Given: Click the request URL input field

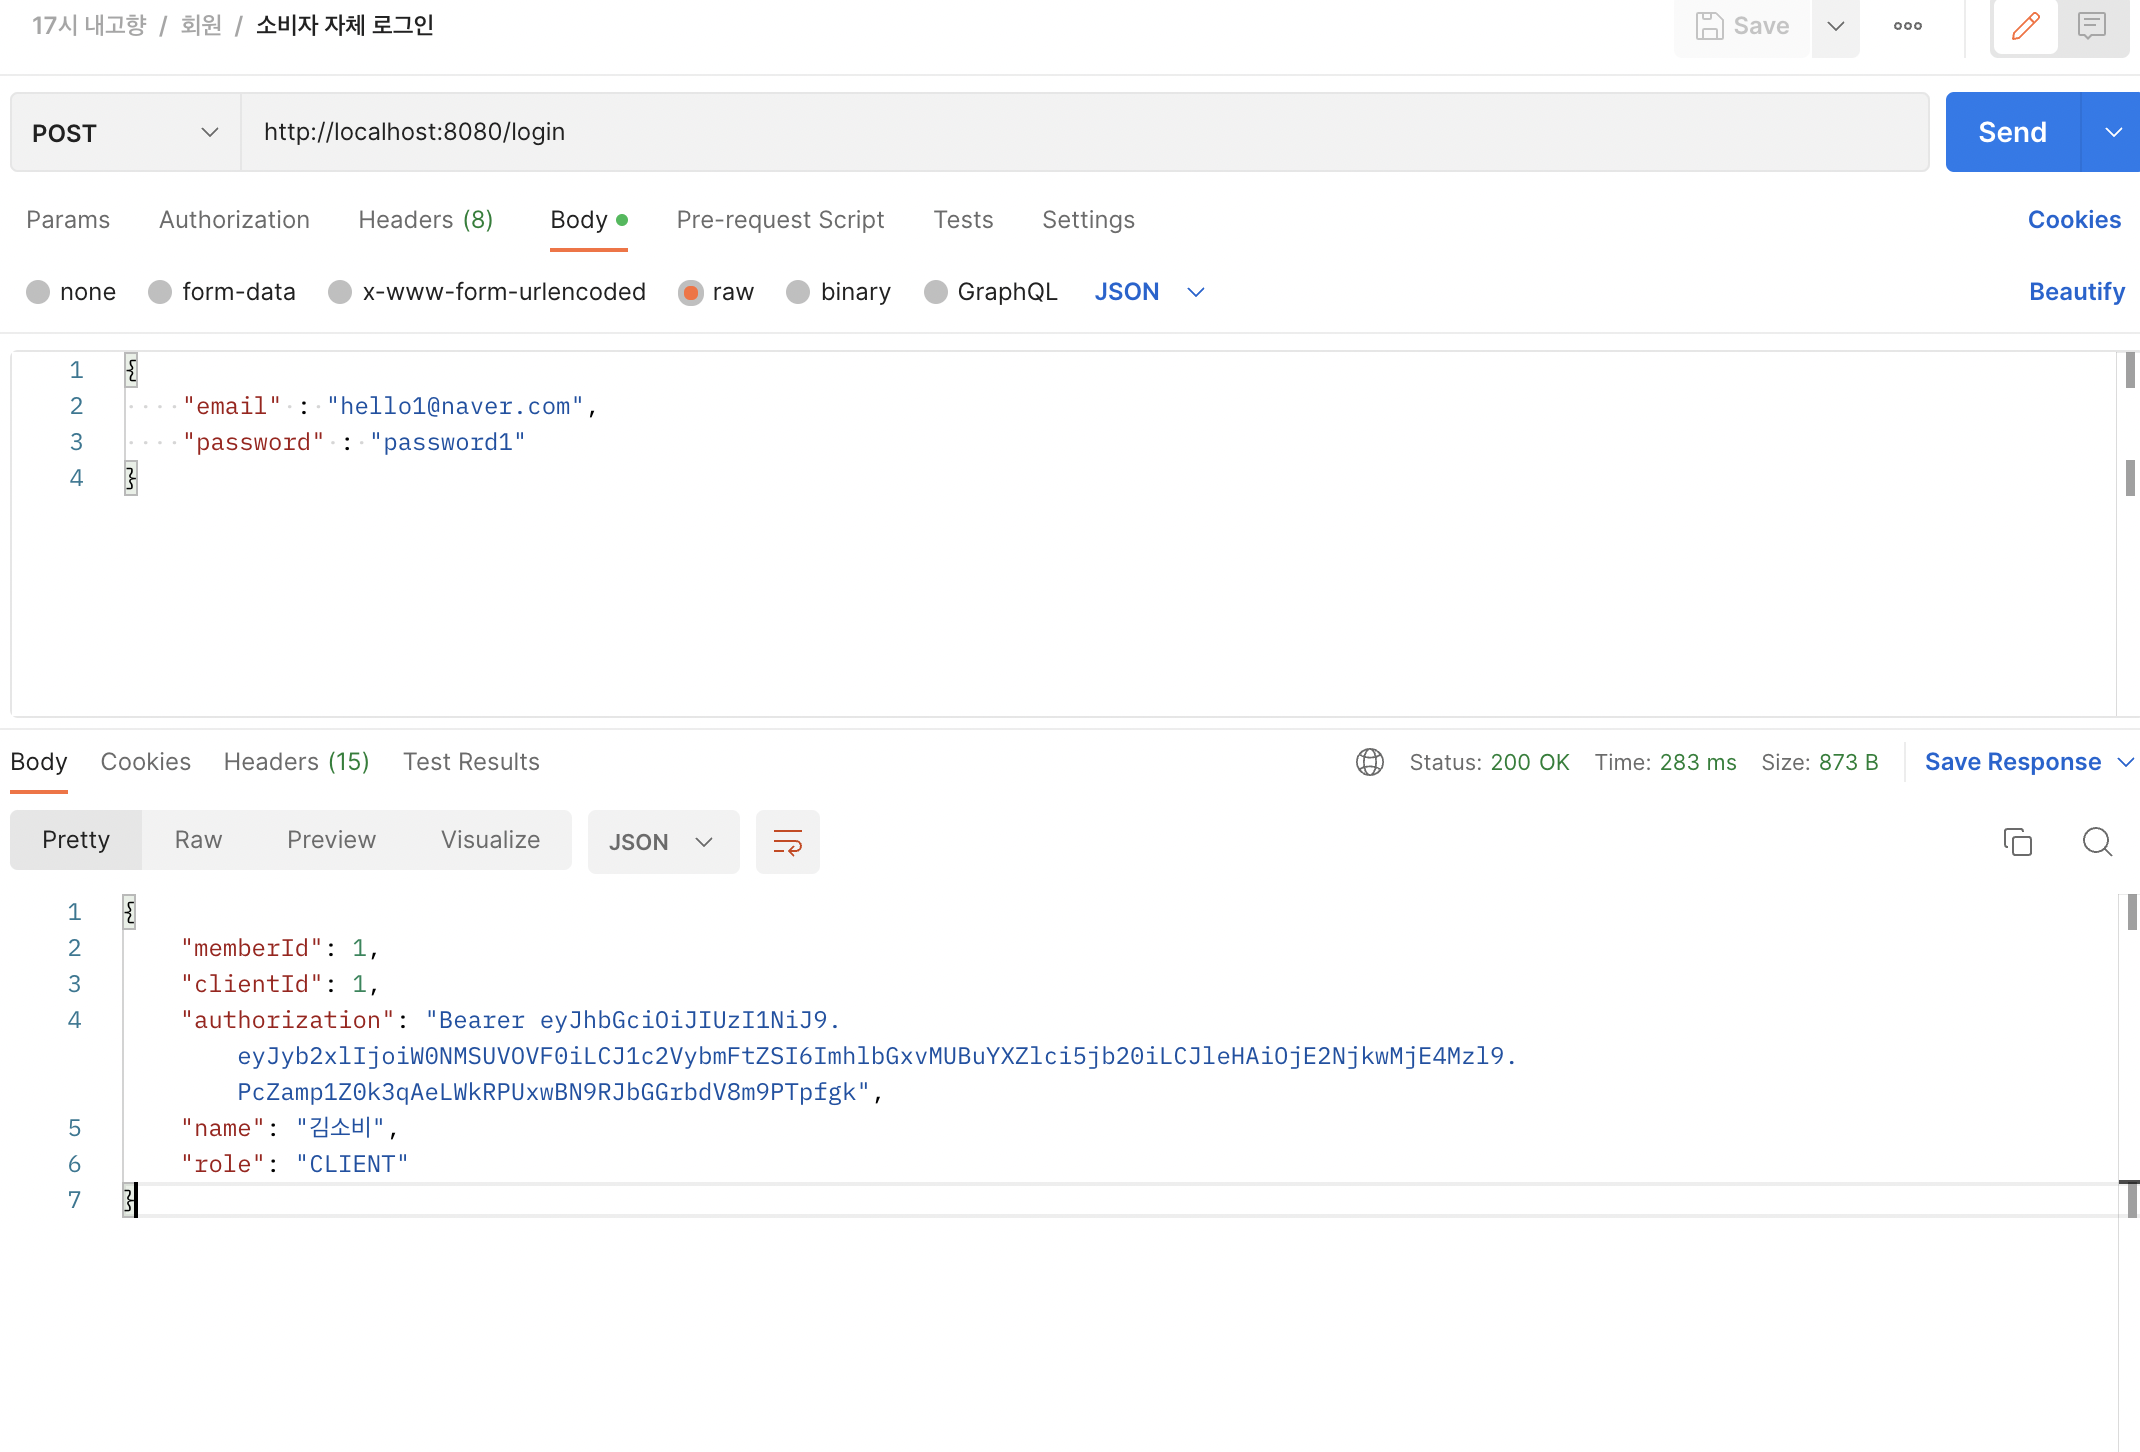Looking at the screenshot, I should pyautogui.click(x=1085, y=132).
